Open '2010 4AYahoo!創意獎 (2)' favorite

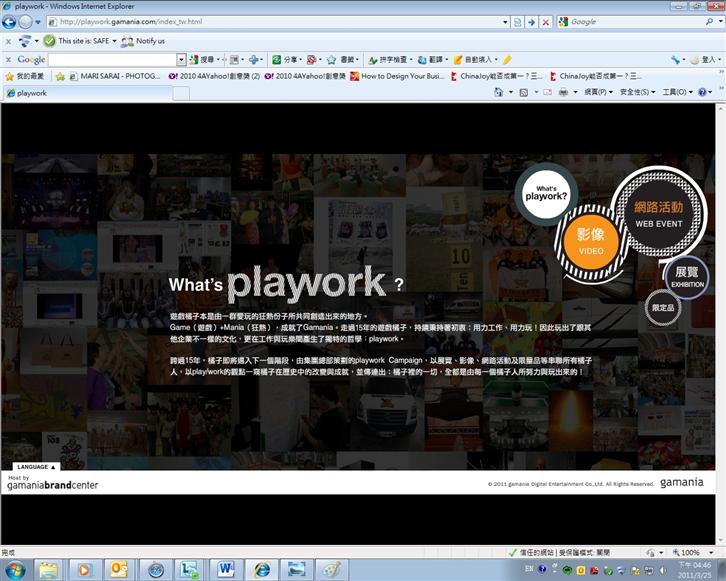(x=214, y=76)
